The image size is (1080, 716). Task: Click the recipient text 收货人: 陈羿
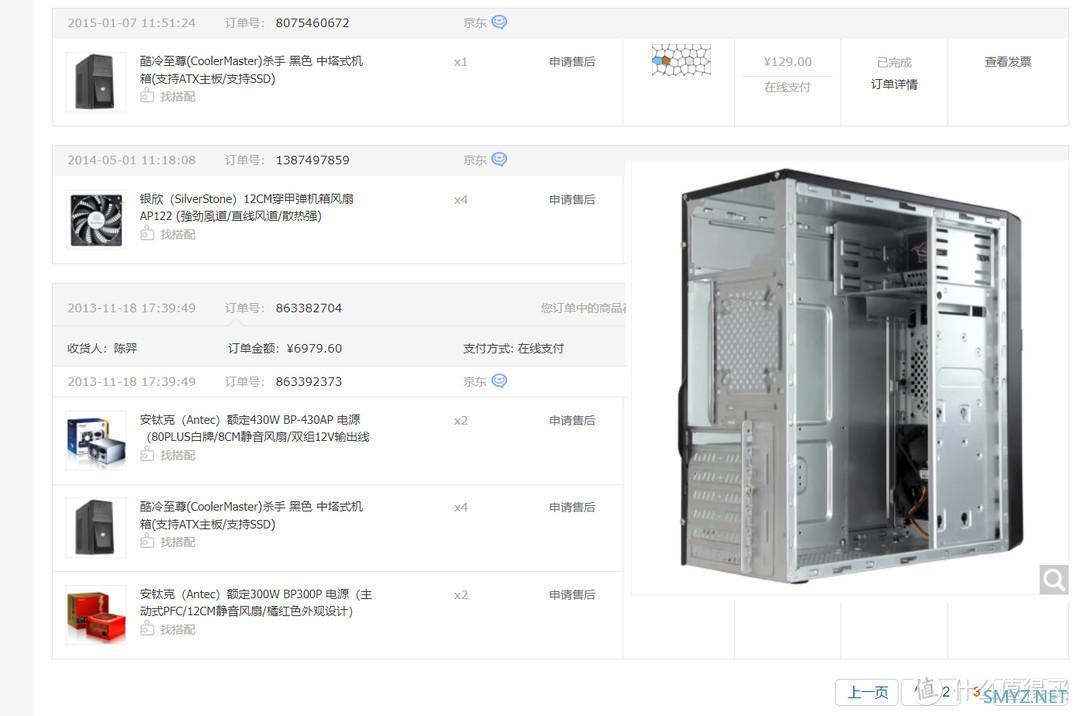[102, 348]
